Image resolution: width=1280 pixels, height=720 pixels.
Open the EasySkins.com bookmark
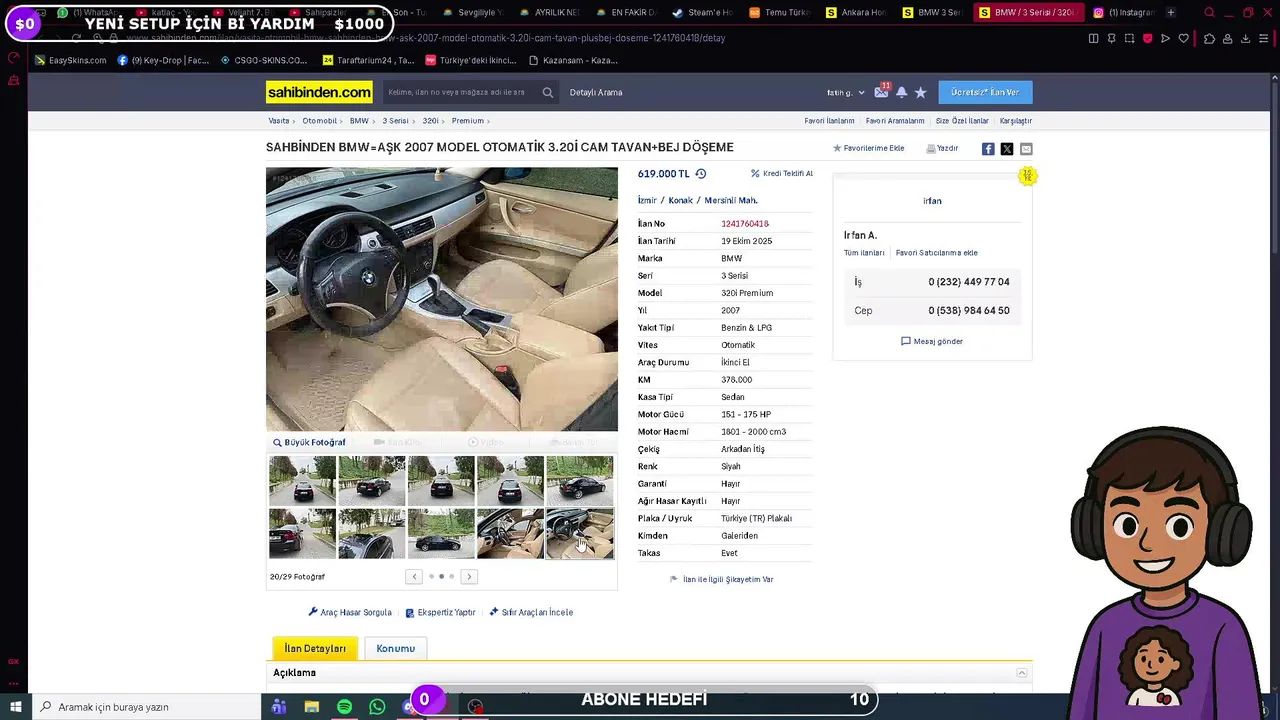tap(70, 60)
